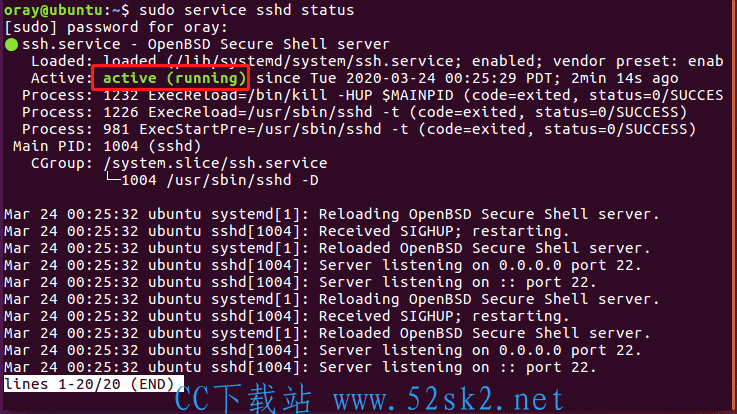Click the www.52sk2.net watermark link

tap(448, 400)
